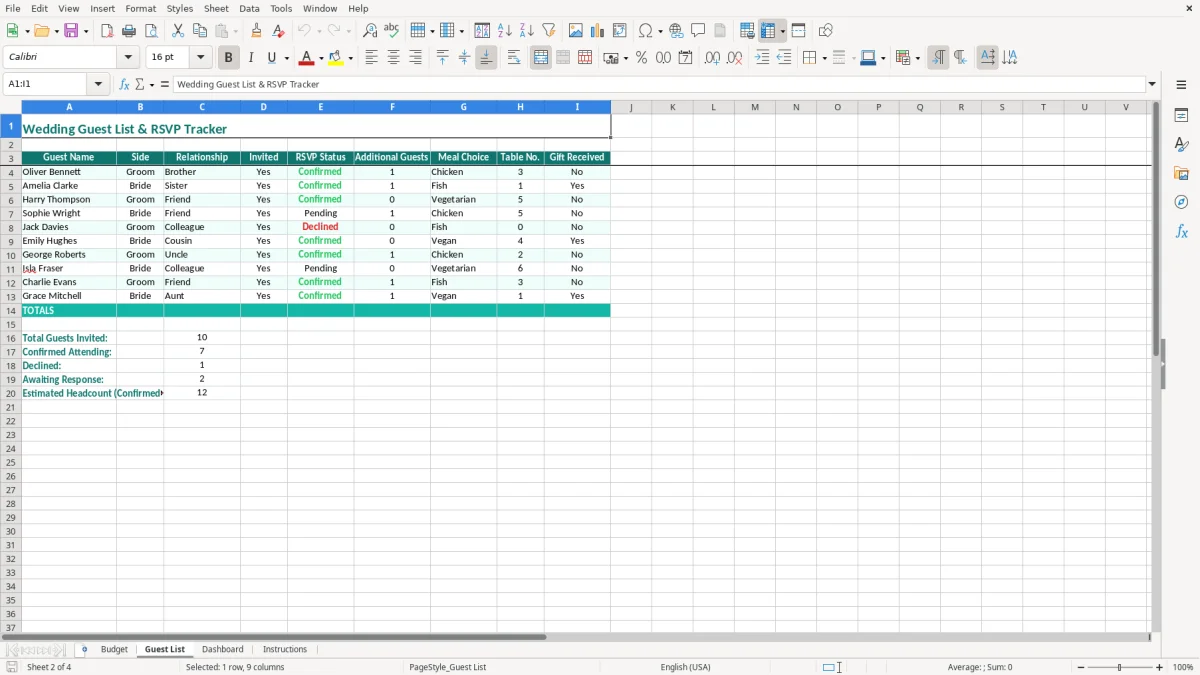Open the font color dropdown arrow
The width and height of the screenshot is (1200, 675).
coord(321,58)
